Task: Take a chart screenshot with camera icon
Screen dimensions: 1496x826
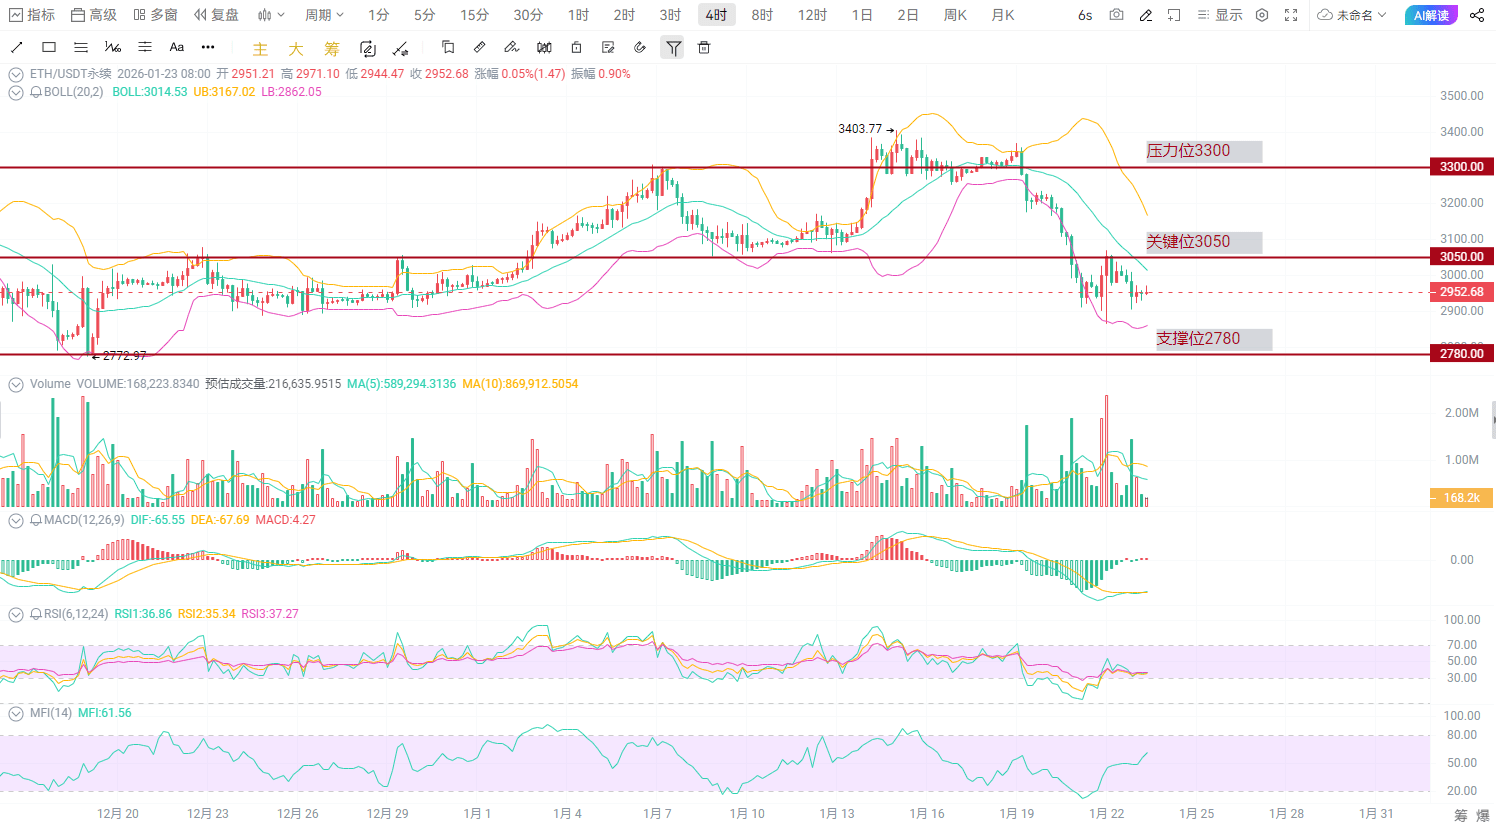Action: 1116,15
